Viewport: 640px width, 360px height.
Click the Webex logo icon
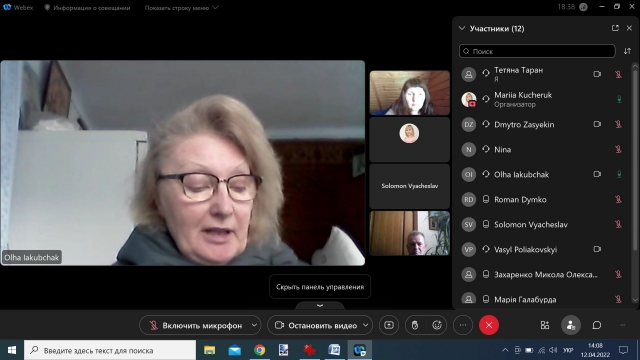[x=7, y=7]
